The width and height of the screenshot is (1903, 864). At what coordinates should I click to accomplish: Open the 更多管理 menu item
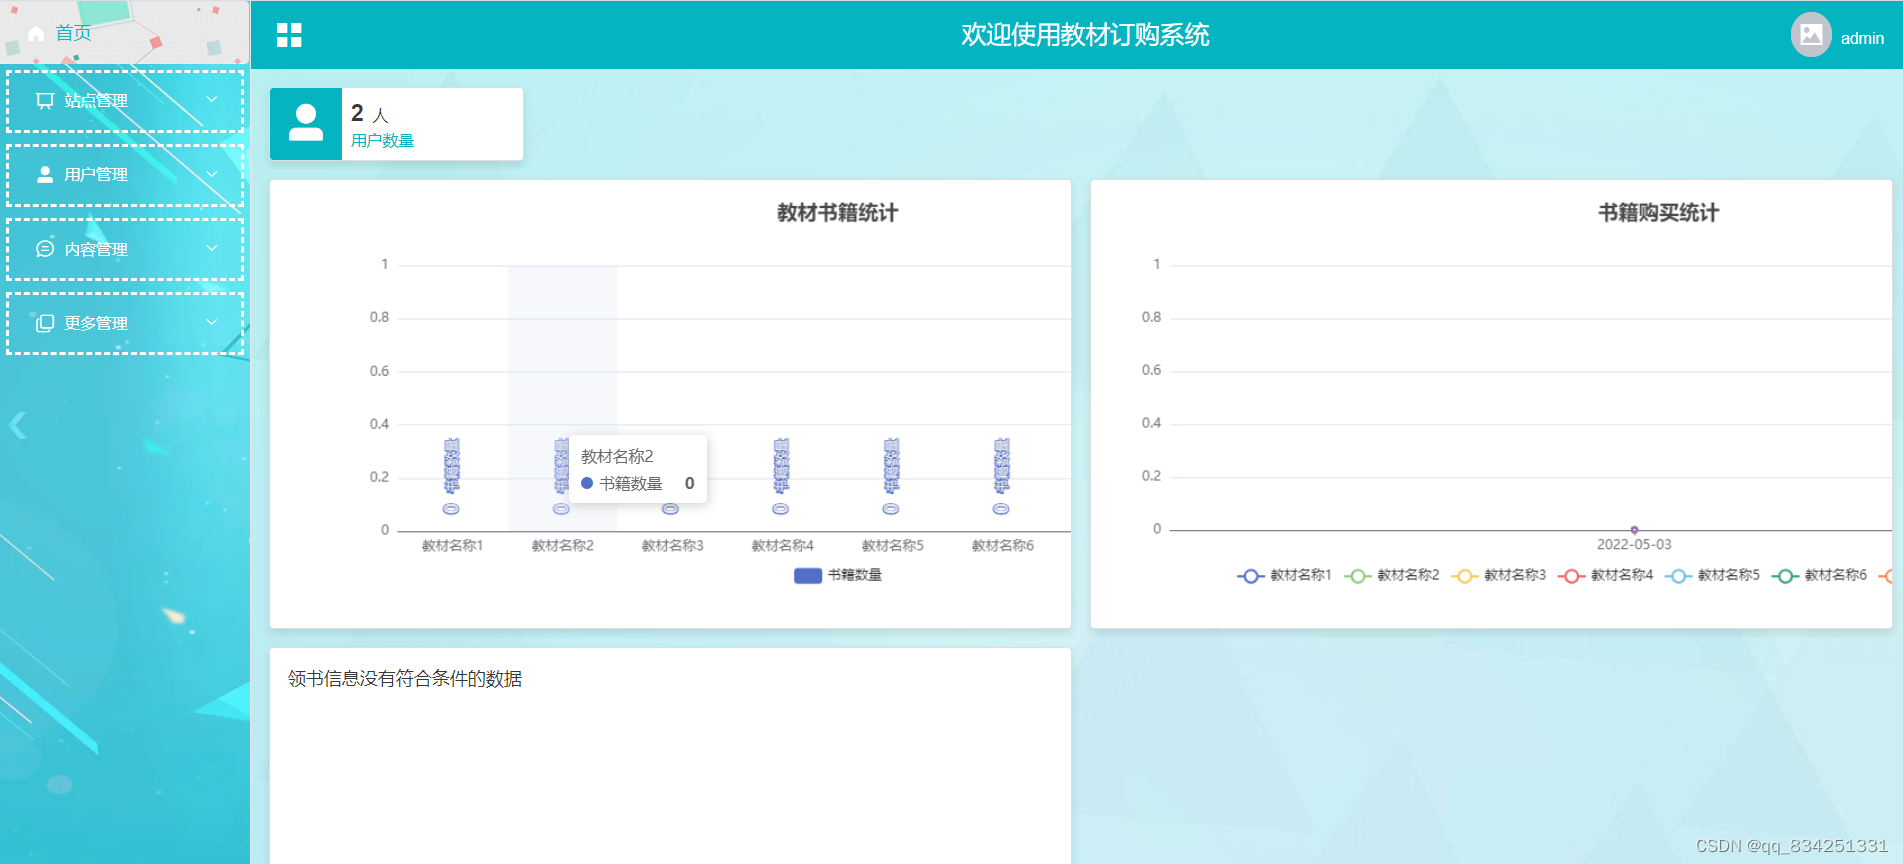pyautogui.click(x=125, y=323)
